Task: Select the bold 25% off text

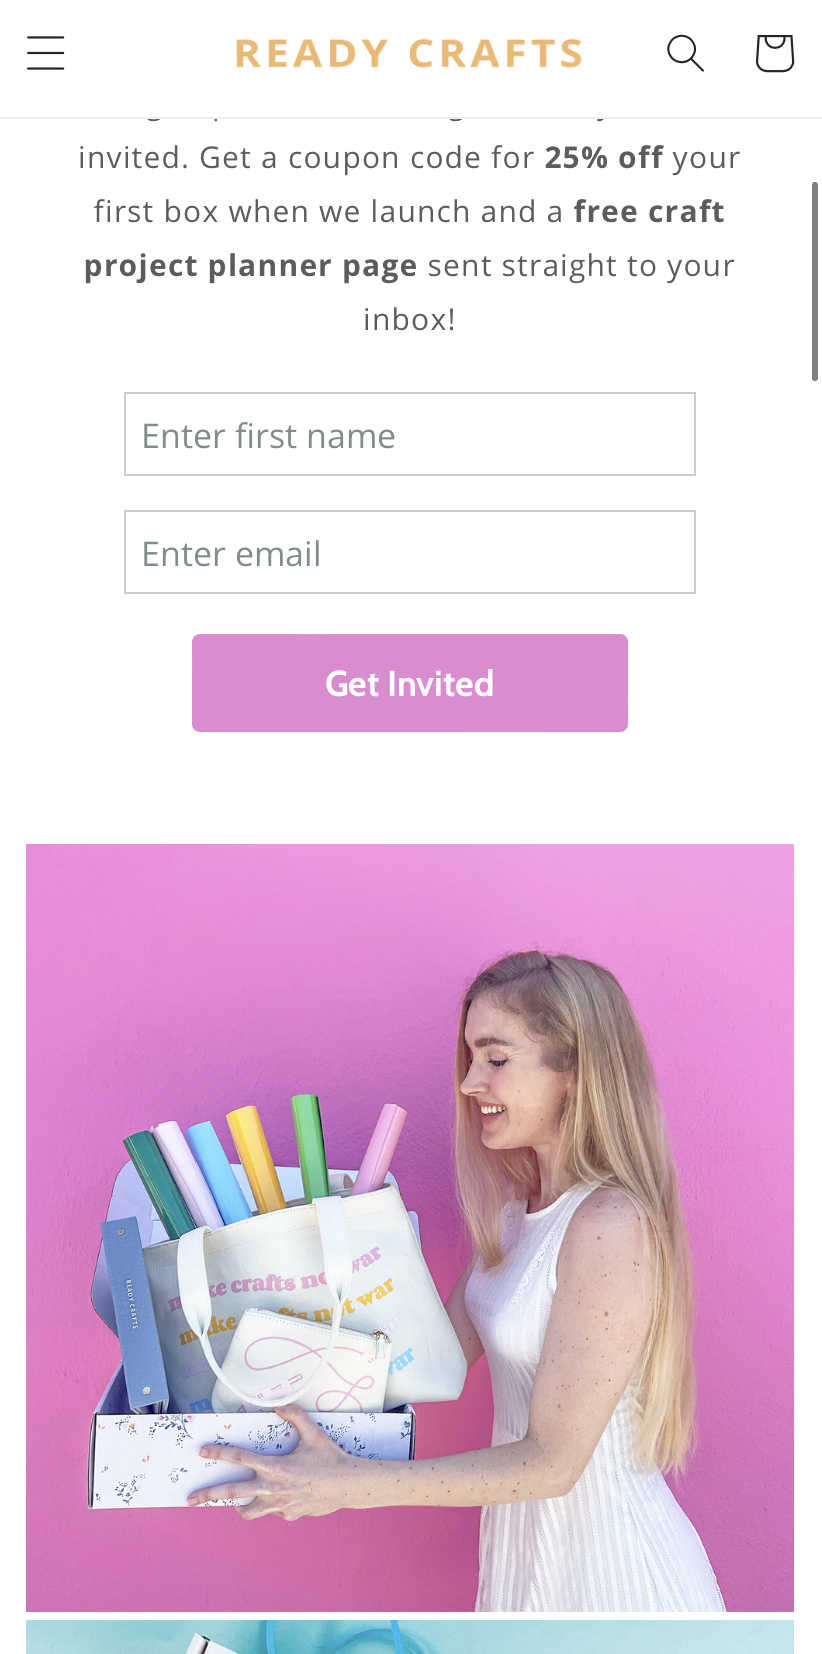Action: (604, 158)
